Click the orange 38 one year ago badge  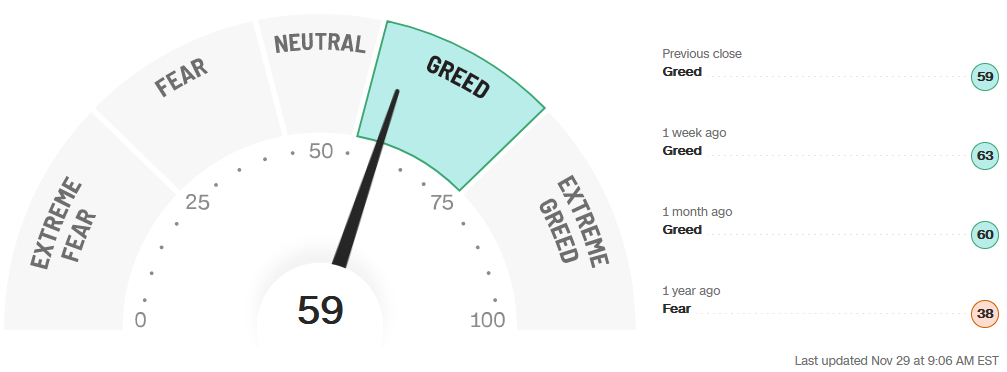[985, 314]
